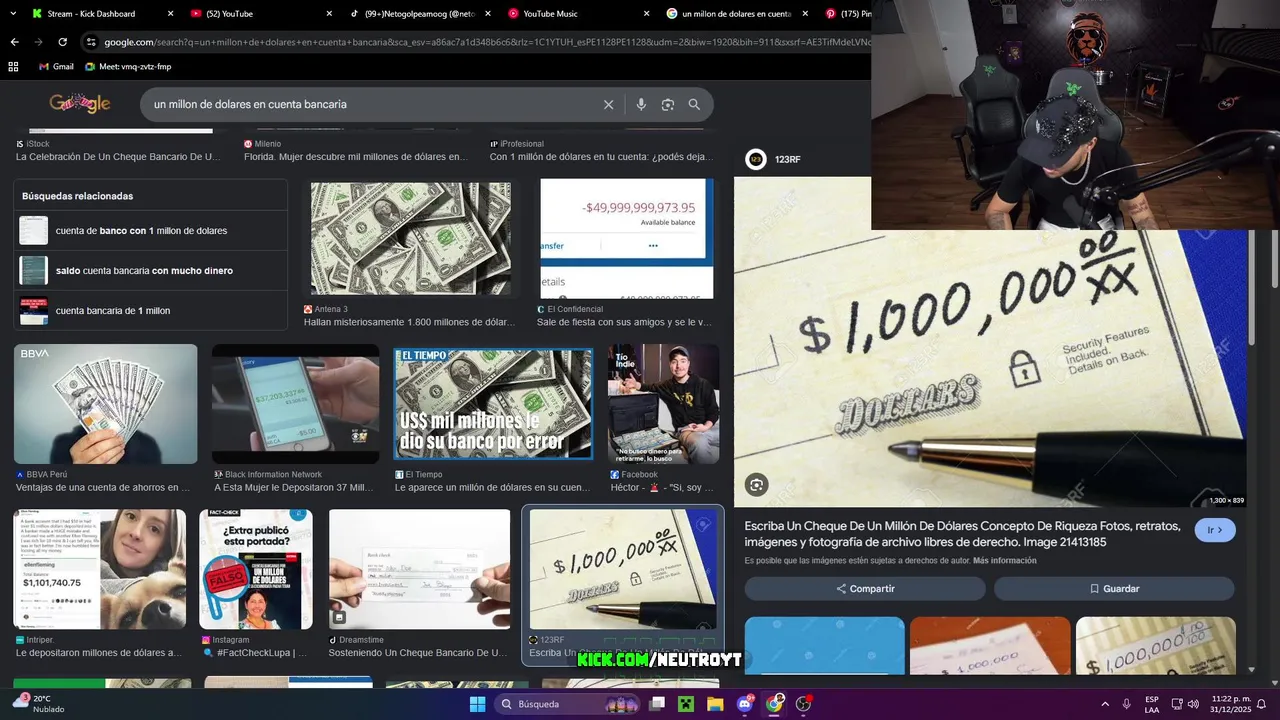Open the Instagram FALSO fact-check thumbnail
The image size is (1280, 720).
coord(256,569)
